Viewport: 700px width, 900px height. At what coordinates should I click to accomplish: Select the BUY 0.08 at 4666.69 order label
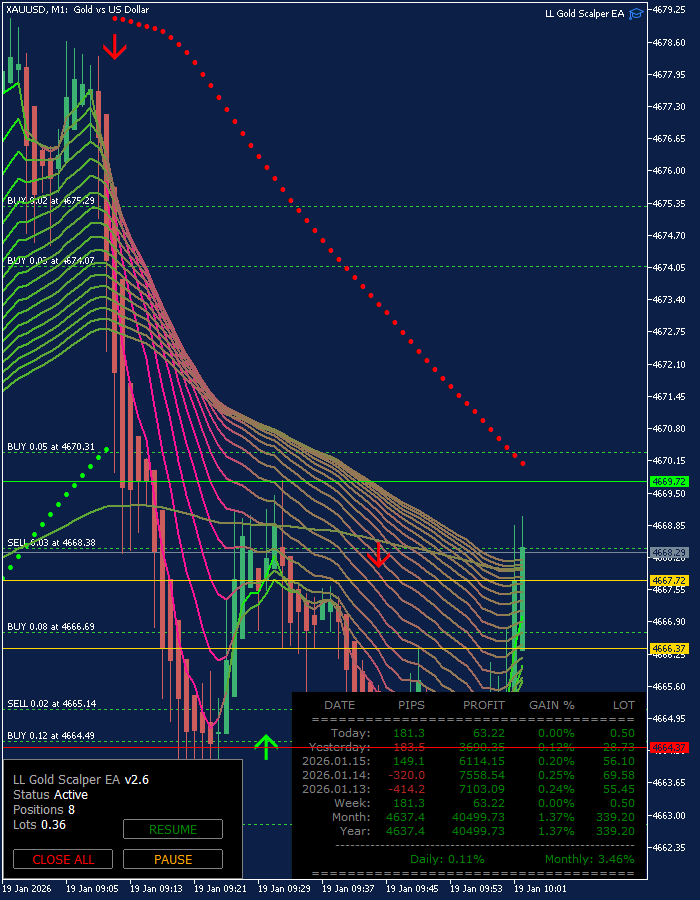point(50,626)
